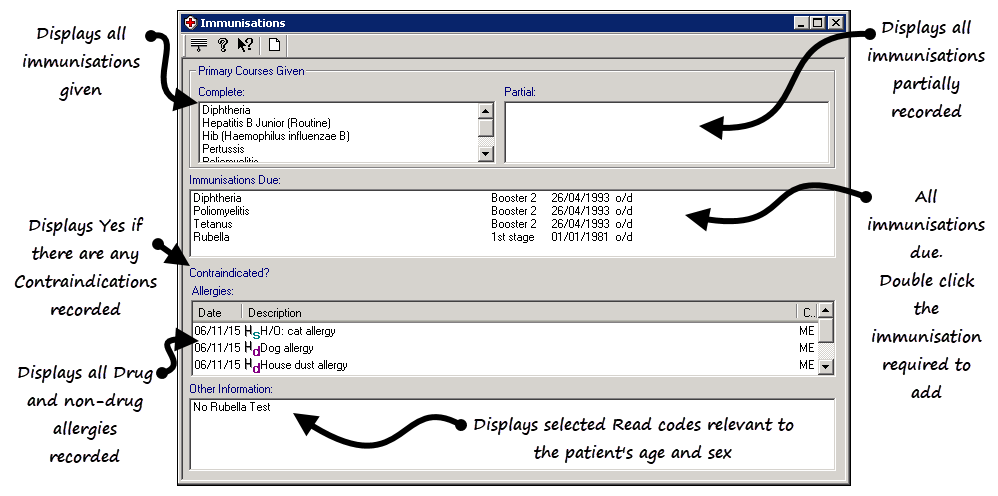This screenshot has width=998, height=496.
Task: Click the icon next to House dust allergy
Action: click(x=252, y=366)
